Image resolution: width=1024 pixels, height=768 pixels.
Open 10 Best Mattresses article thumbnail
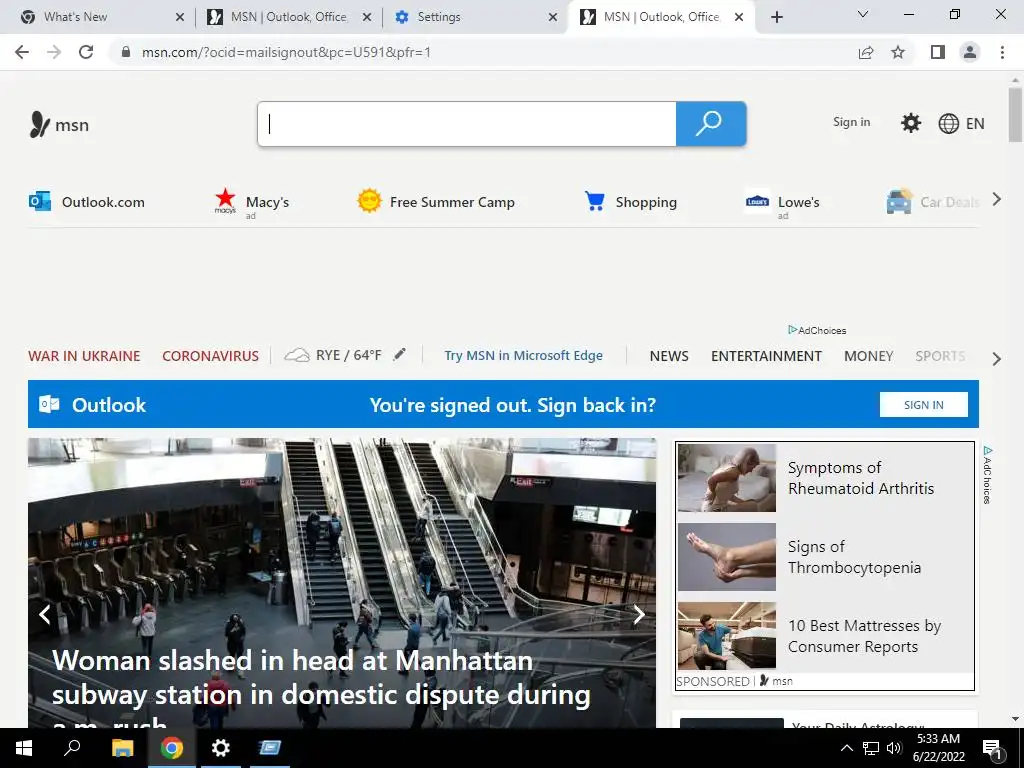click(x=727, y=635)
